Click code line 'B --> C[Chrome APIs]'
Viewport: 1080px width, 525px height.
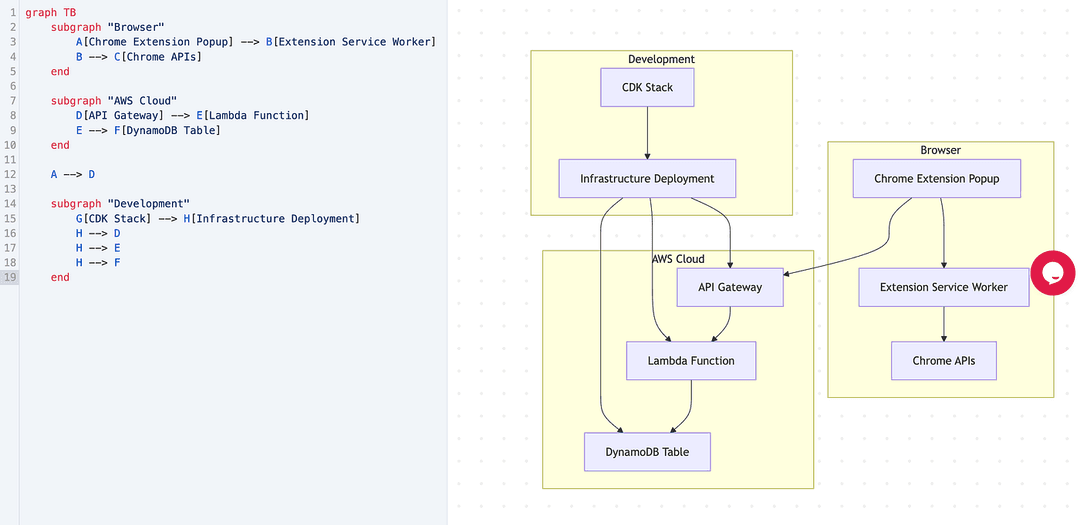[139, 56]
